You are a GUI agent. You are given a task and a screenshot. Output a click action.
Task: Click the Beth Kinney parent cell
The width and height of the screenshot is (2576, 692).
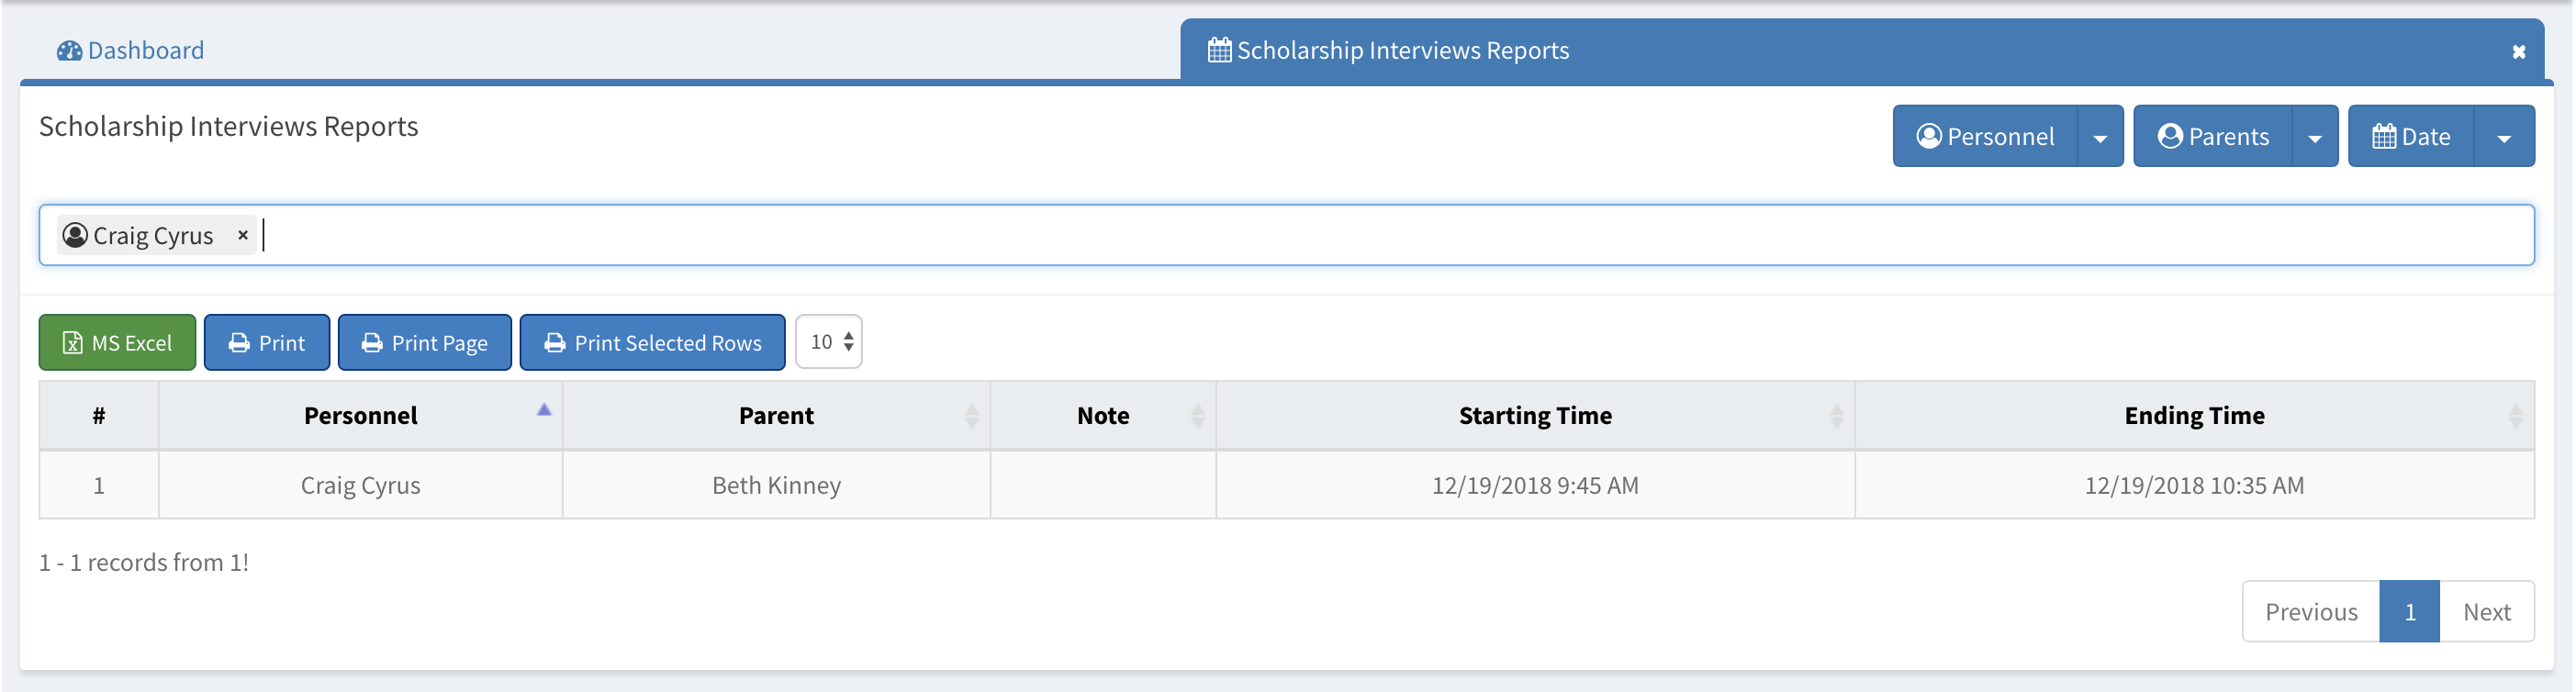click(776, 485)
